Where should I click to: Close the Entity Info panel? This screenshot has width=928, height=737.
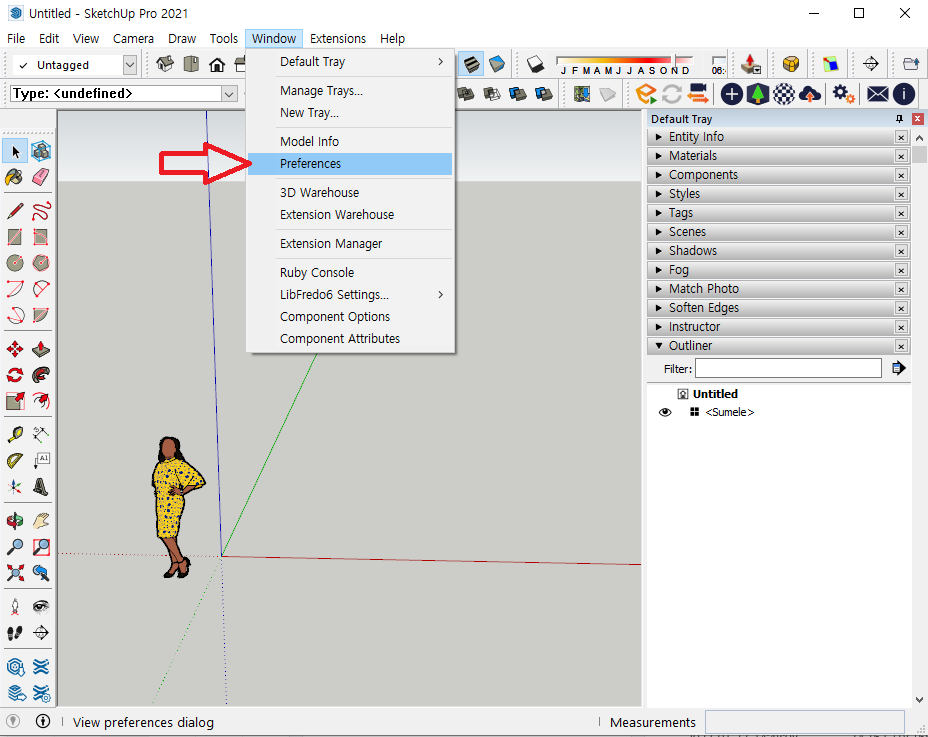[x=901, y=137]
